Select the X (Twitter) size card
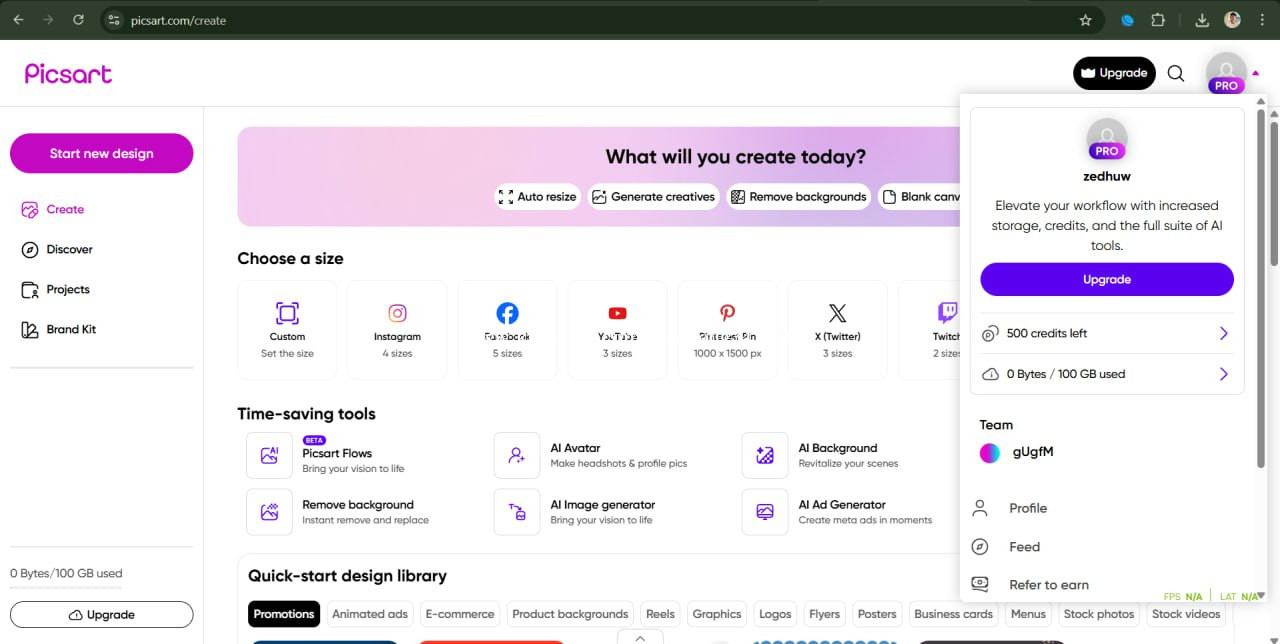1280x644 pixels. pos(837,329)
